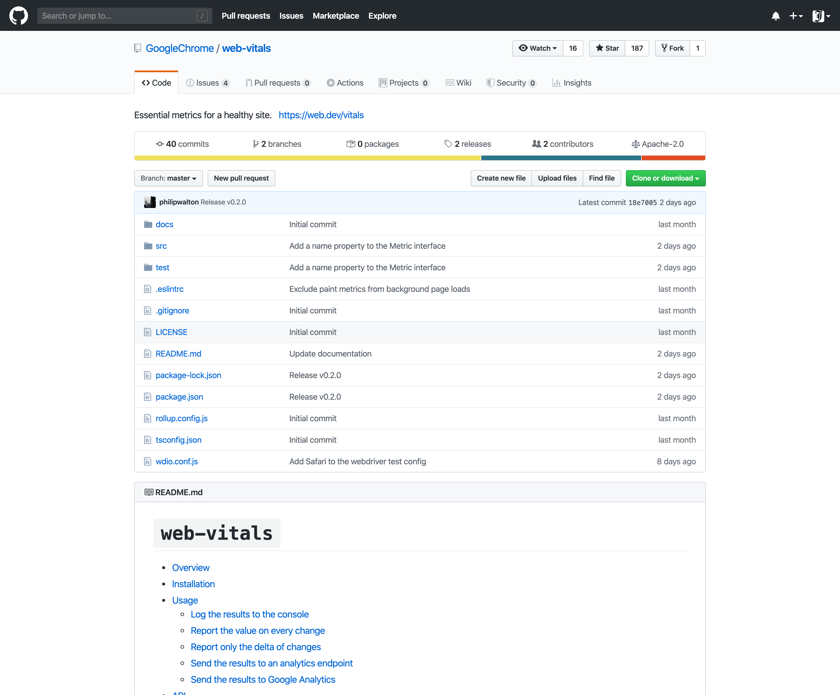Open the Branch: master dropdown
Screen dimensions: 840x695
(x=168, y=178)
